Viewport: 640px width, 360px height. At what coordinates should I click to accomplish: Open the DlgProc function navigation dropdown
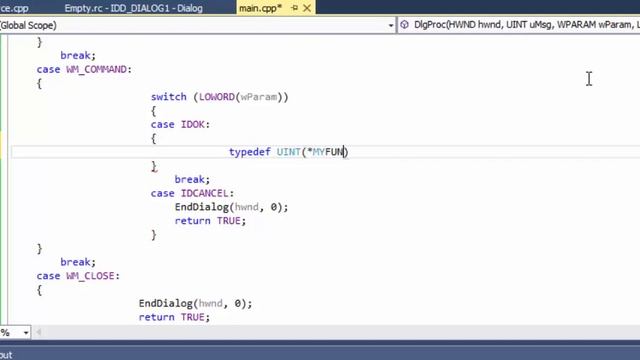pos(519,25)
